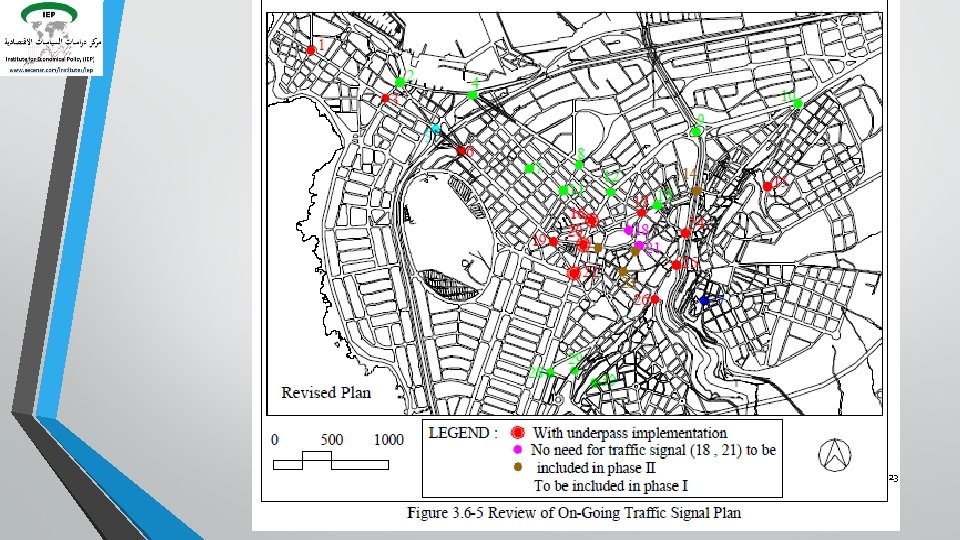Click the red legend swatch for underpass
960x540 pixels.
[518, 433]
